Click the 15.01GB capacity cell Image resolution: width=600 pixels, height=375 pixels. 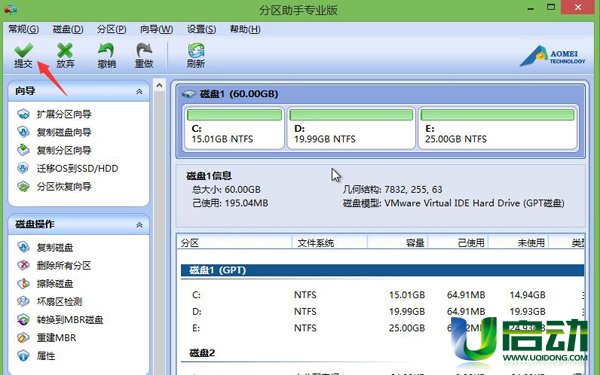coord(407,295)
